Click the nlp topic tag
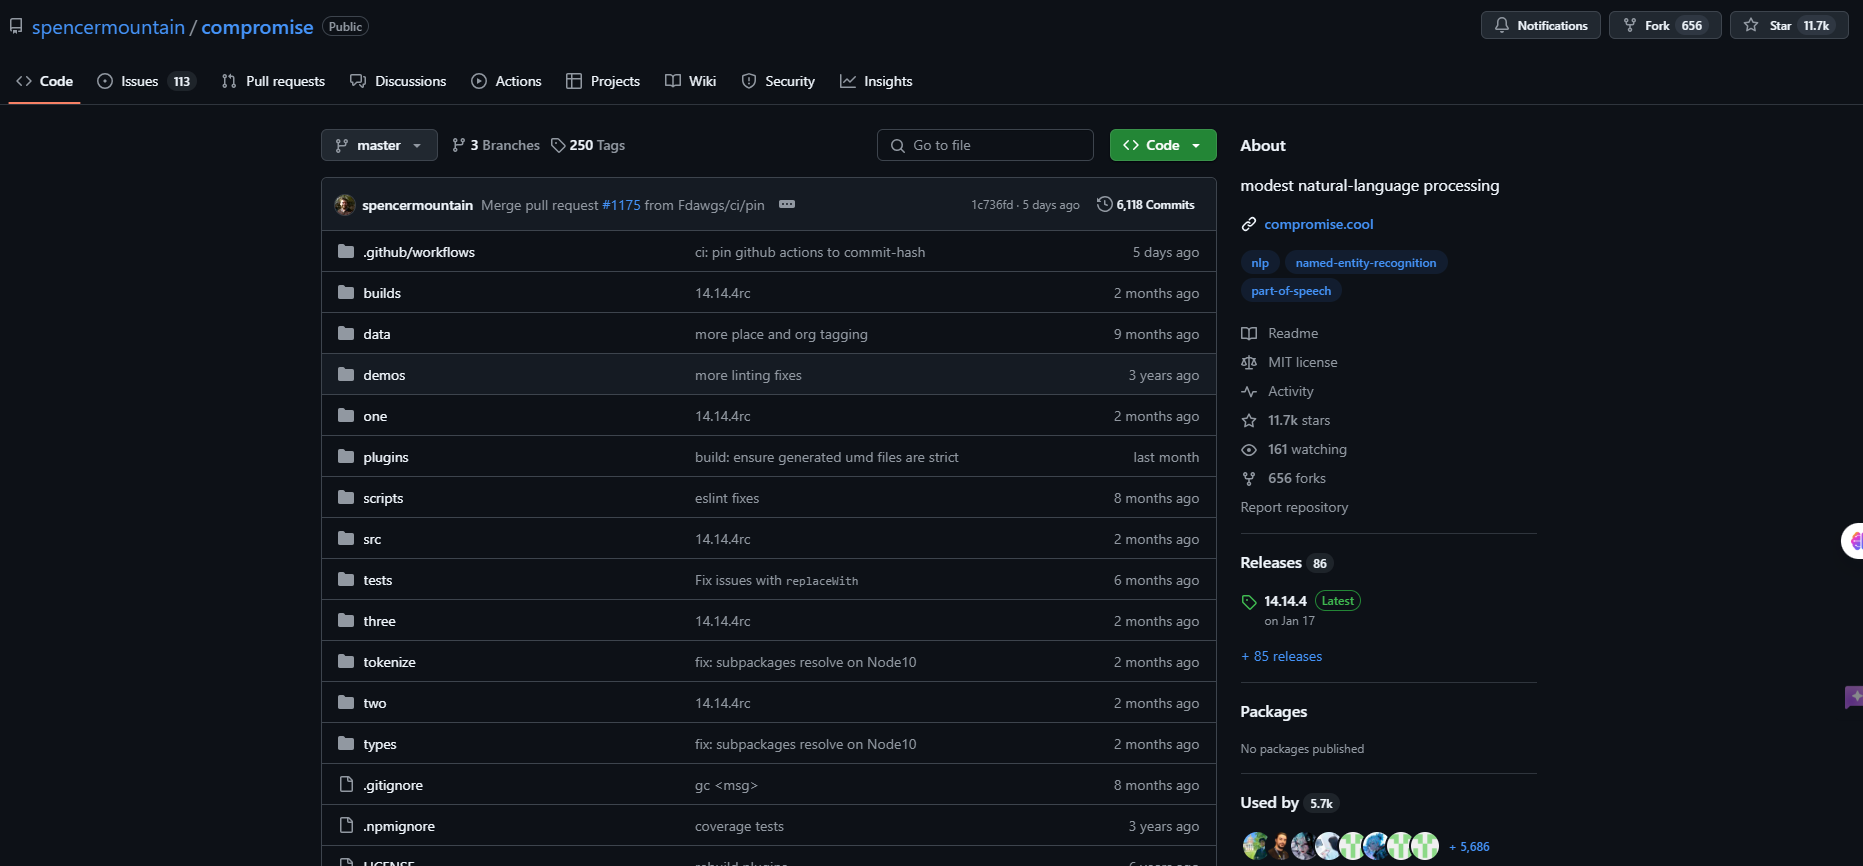The image size is (1863, 866). coord(1260,263)
